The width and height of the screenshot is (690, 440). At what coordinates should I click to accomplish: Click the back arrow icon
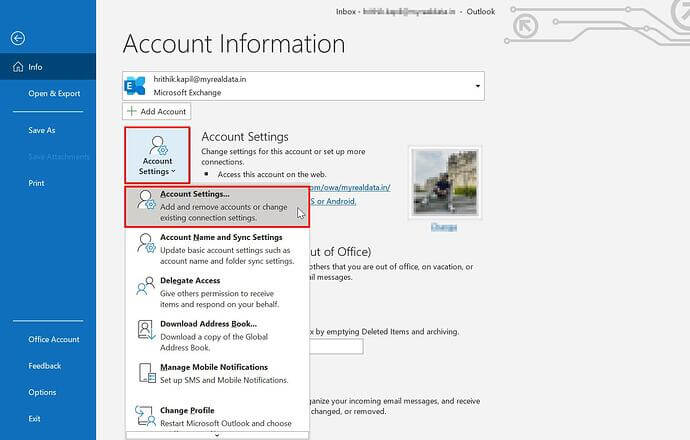[17, 38]
